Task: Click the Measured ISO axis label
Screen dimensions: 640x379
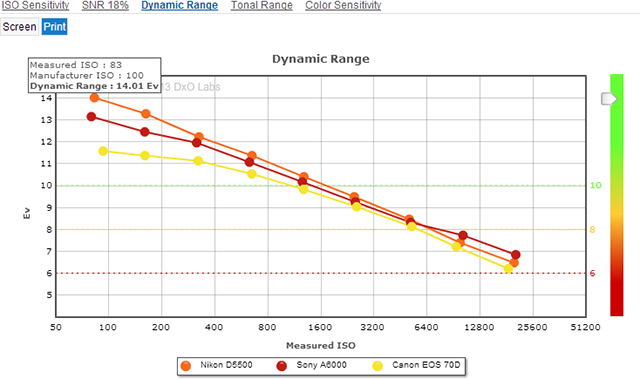Action: (x=321, y=346)
